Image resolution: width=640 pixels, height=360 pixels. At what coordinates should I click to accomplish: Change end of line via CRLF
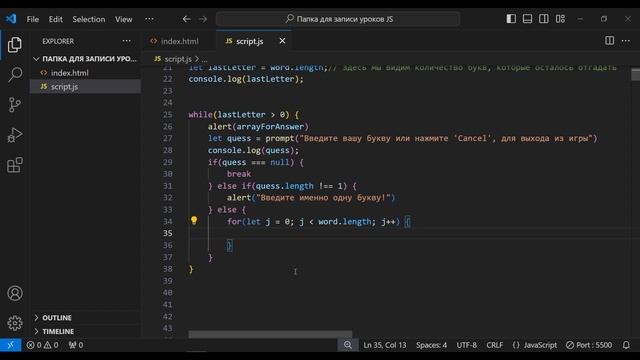[x=495, y=345]
